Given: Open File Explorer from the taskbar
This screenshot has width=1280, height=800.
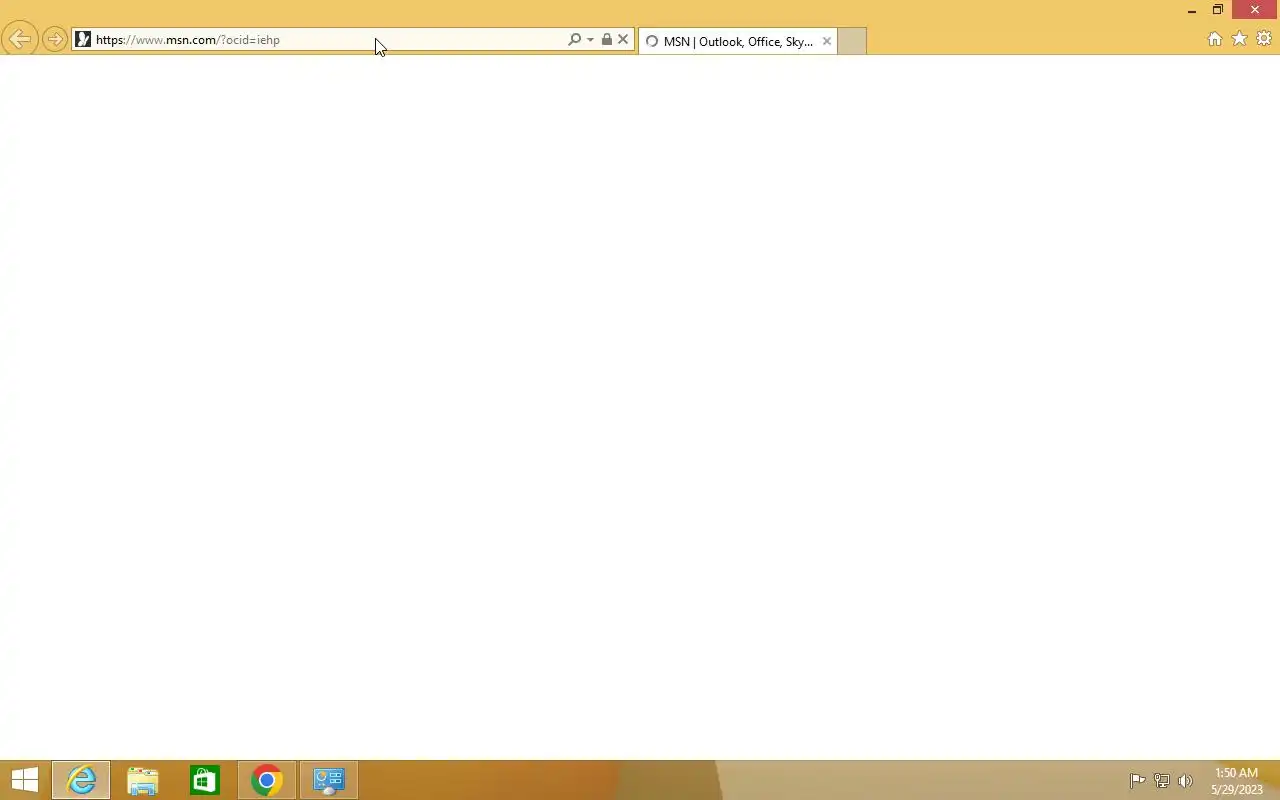Looking at the screenshot, I should point(143,780).
